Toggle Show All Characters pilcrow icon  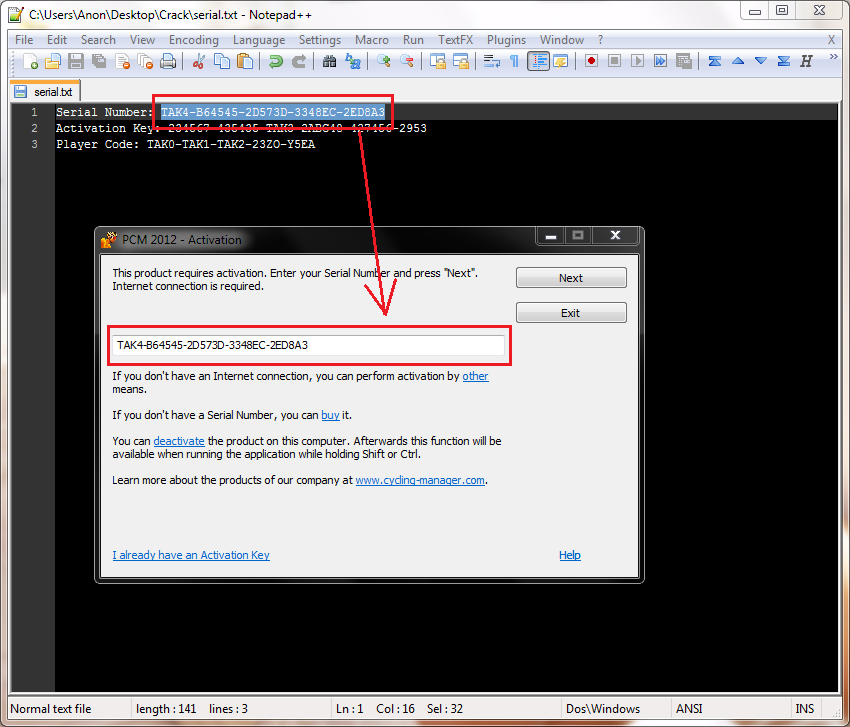tap(514, 61)
